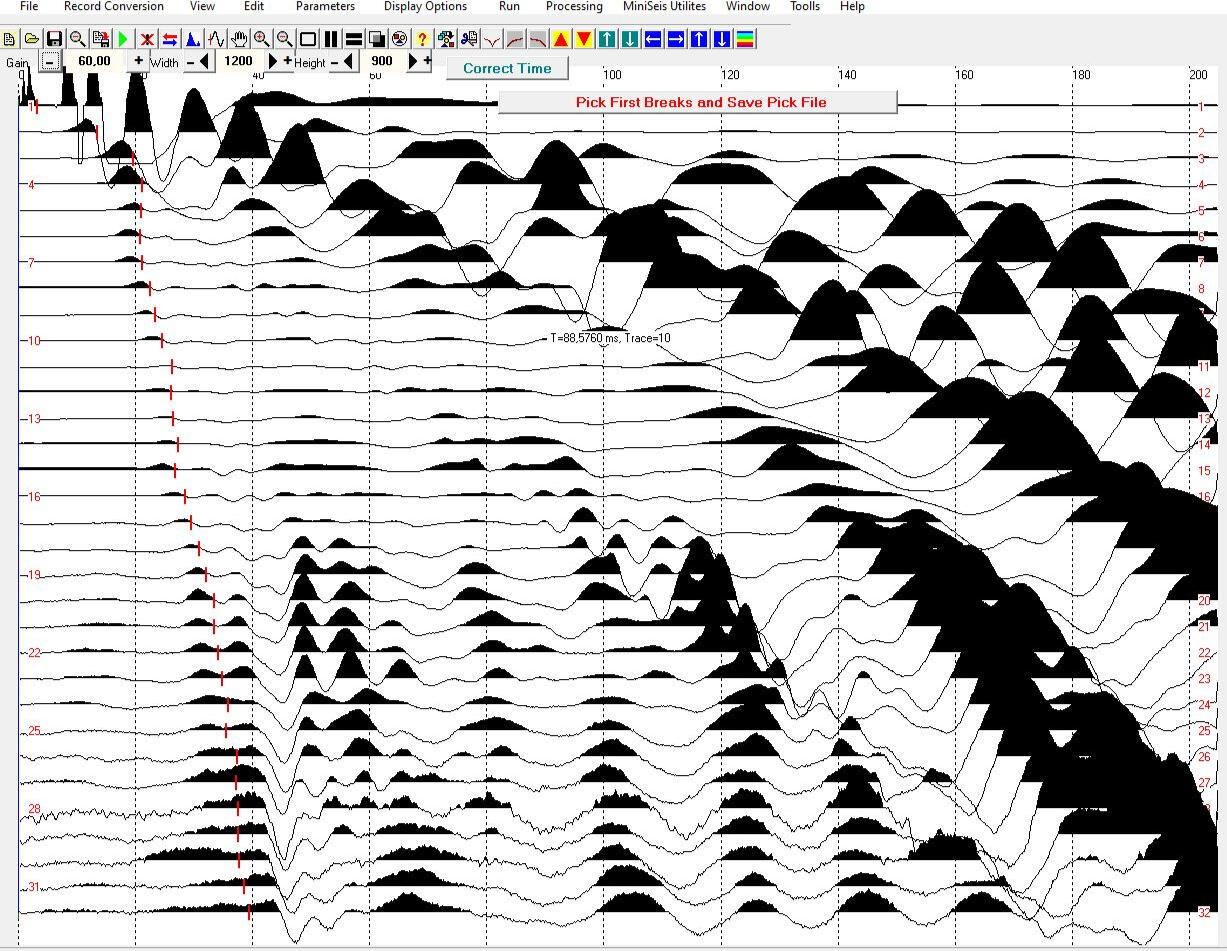Click the red upward triangle icon
The image size is (1227, 951).
(x=561, y=39)
